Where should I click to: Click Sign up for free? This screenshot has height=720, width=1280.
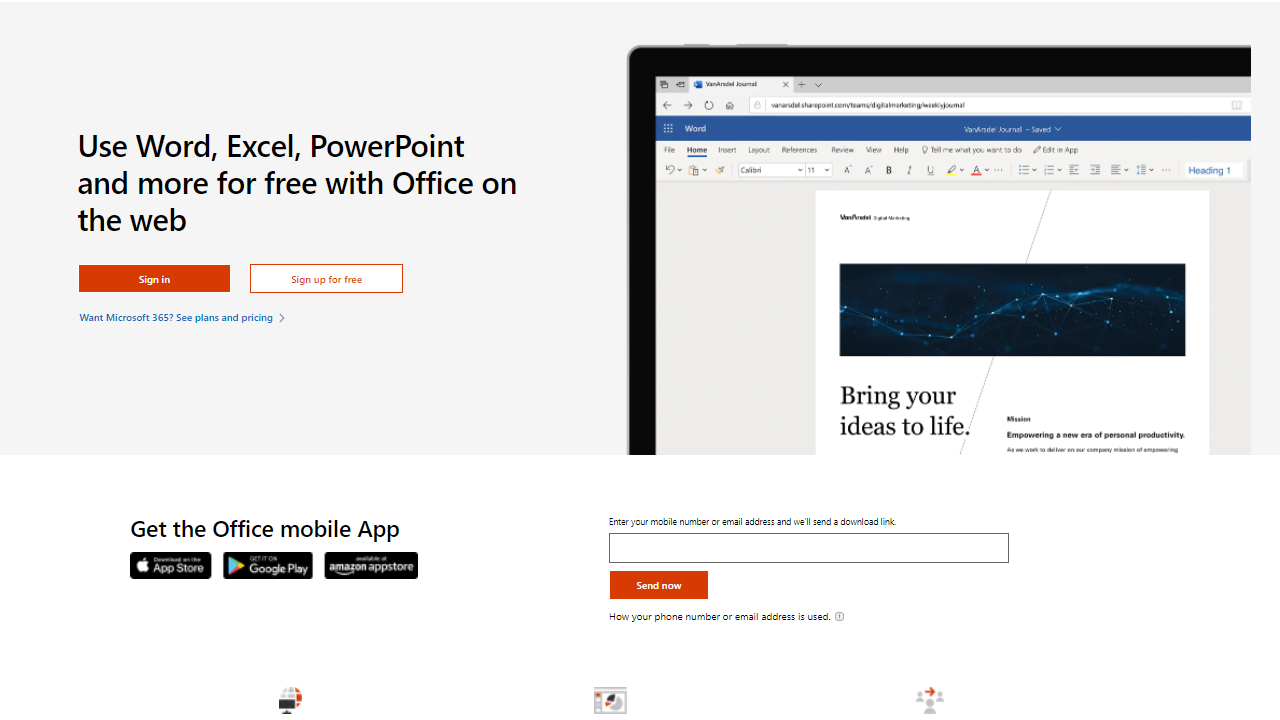click(x=326, y=279)
